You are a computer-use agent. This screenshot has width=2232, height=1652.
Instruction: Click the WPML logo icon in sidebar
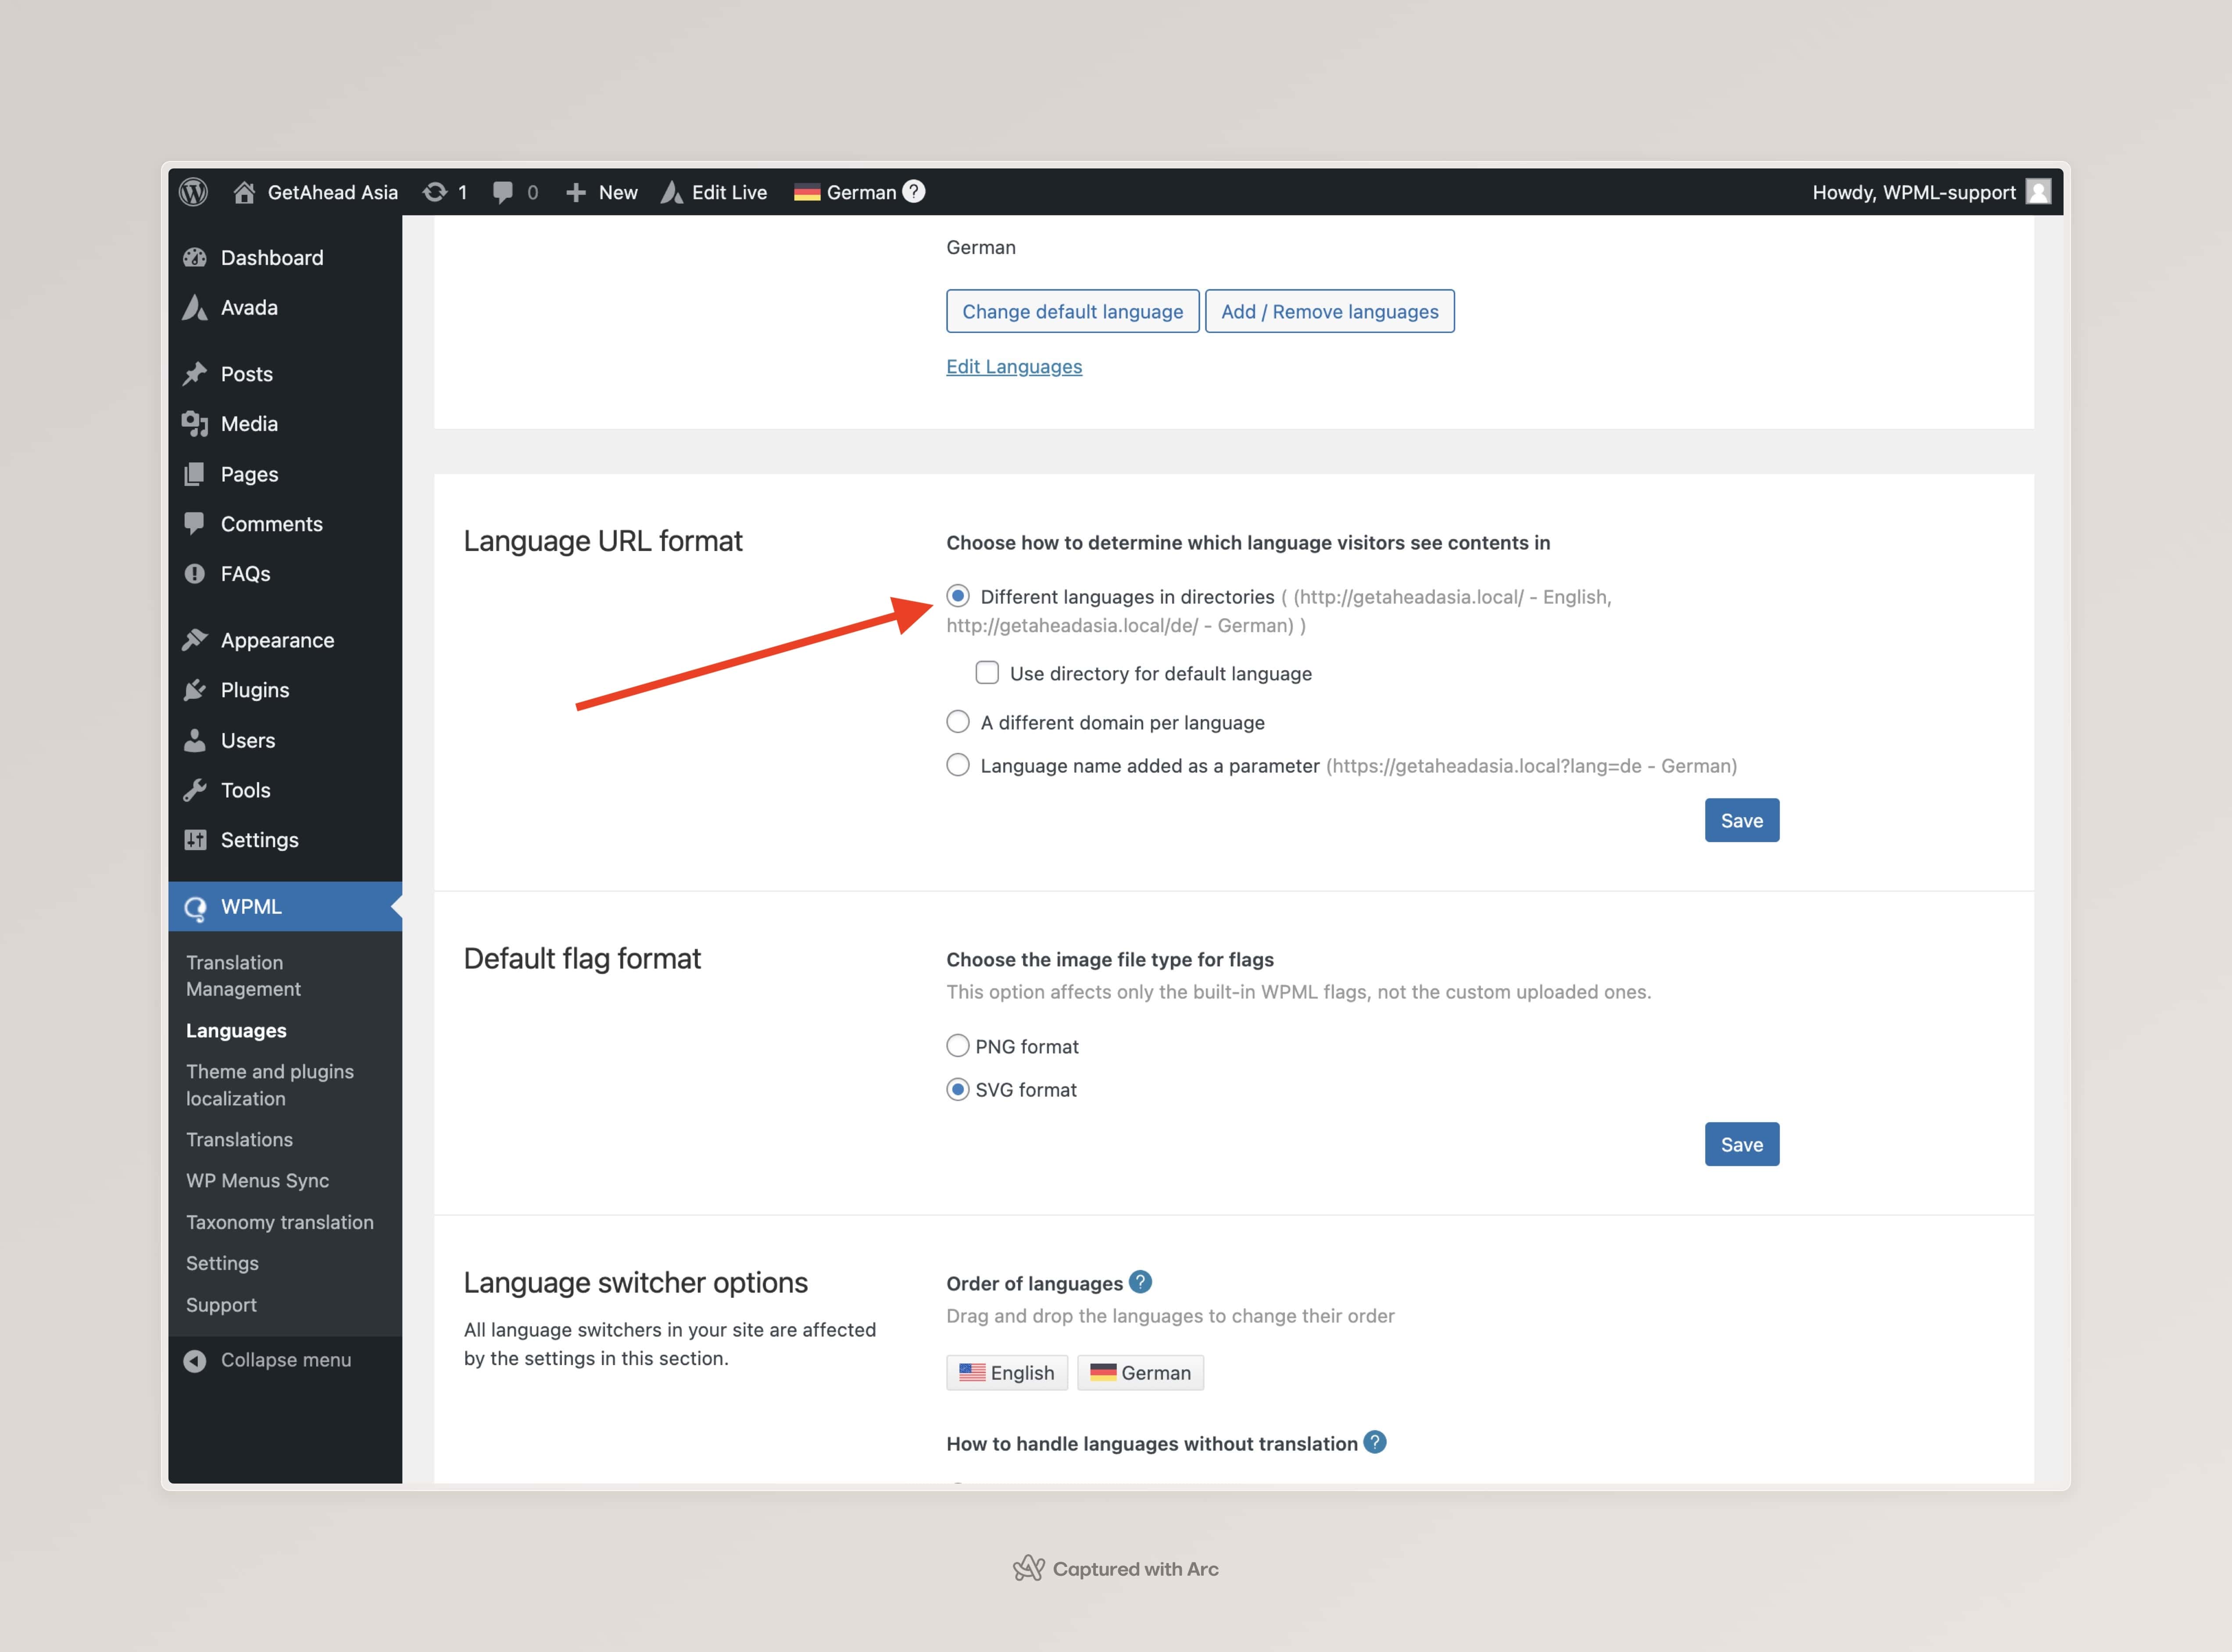click(195, 907)
